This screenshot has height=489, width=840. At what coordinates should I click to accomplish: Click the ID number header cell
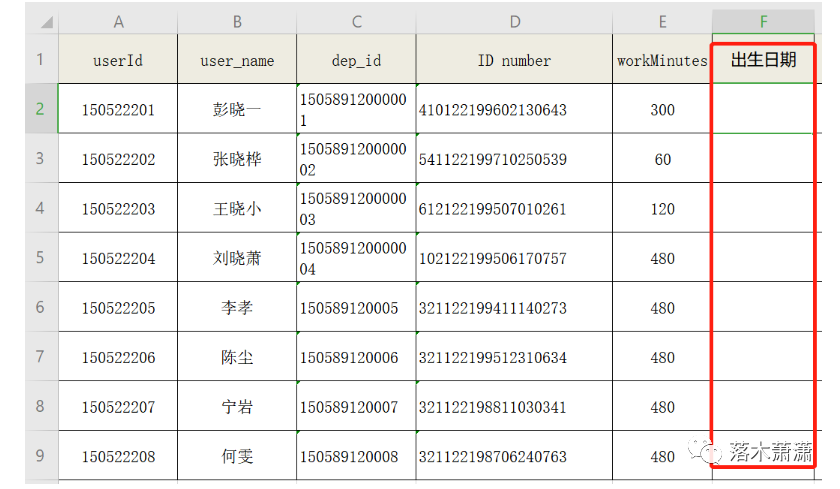[514, 59]
